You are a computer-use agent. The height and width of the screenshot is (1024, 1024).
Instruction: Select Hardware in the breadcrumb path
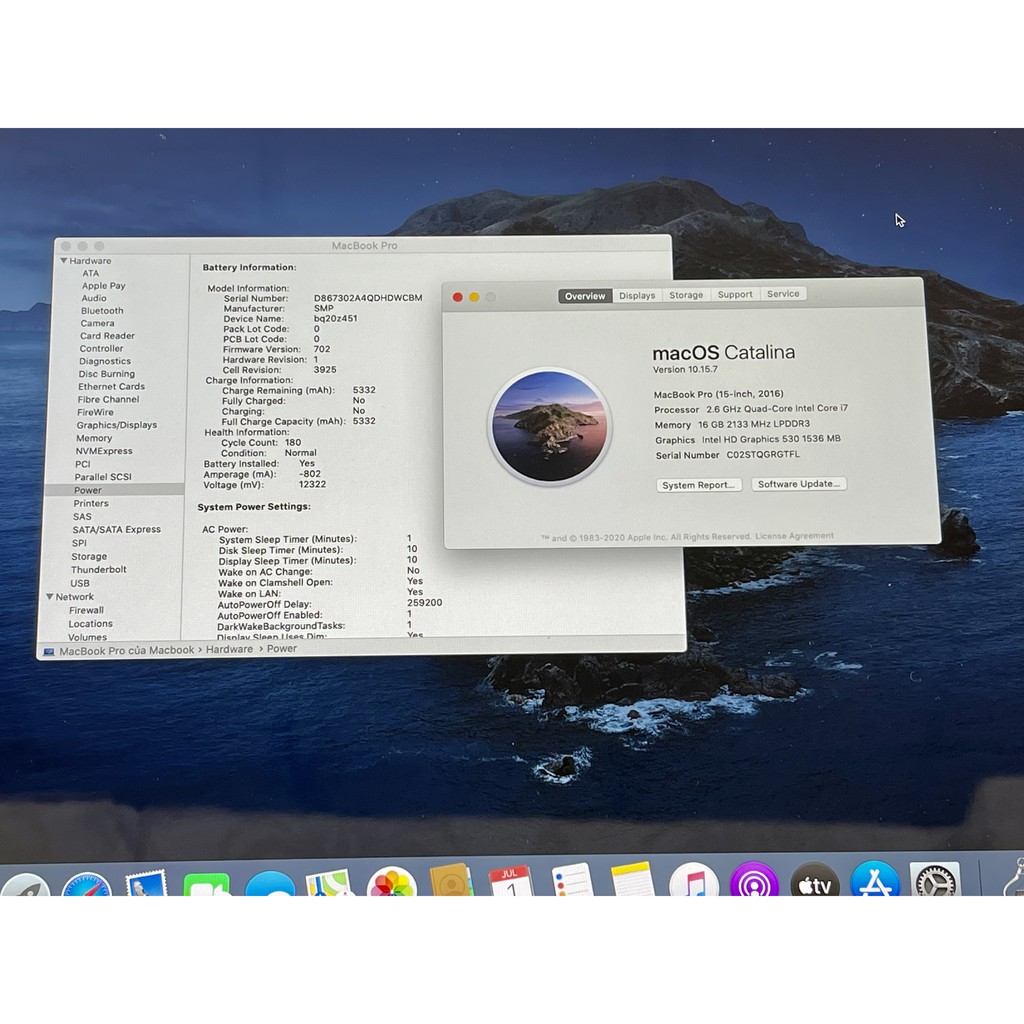pos(229,648)
